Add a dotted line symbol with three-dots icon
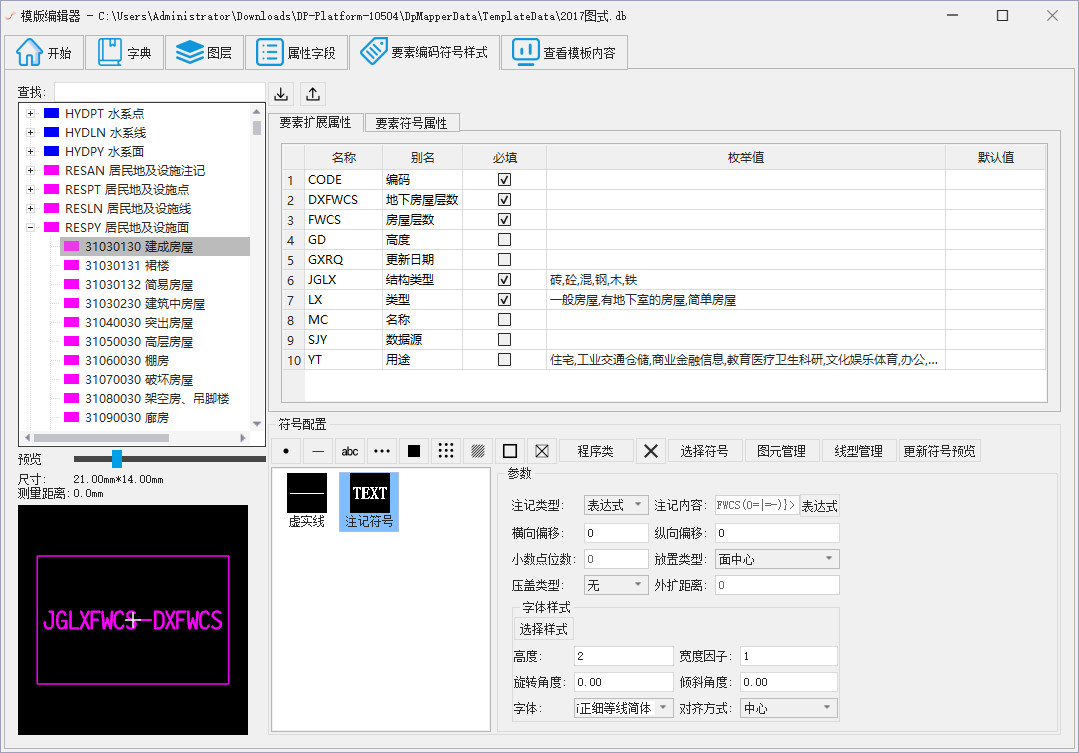This screenshot has height=753, width=1079. click(382, 451)
